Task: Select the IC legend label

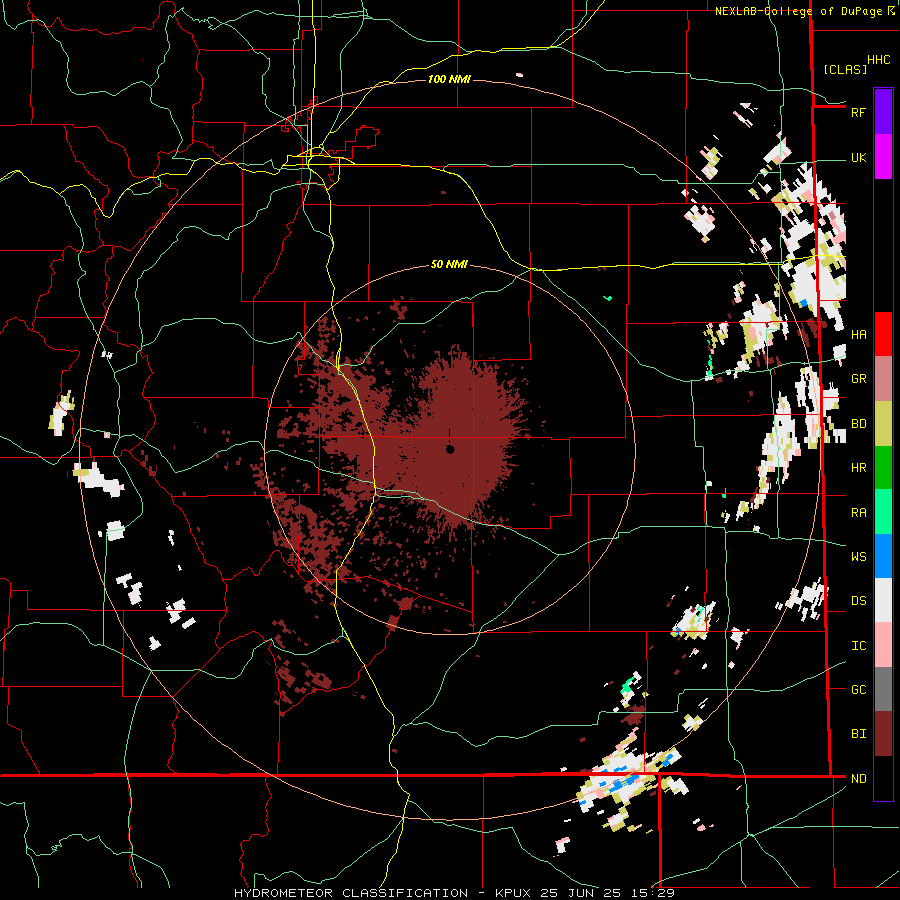Action: [858, 646]
